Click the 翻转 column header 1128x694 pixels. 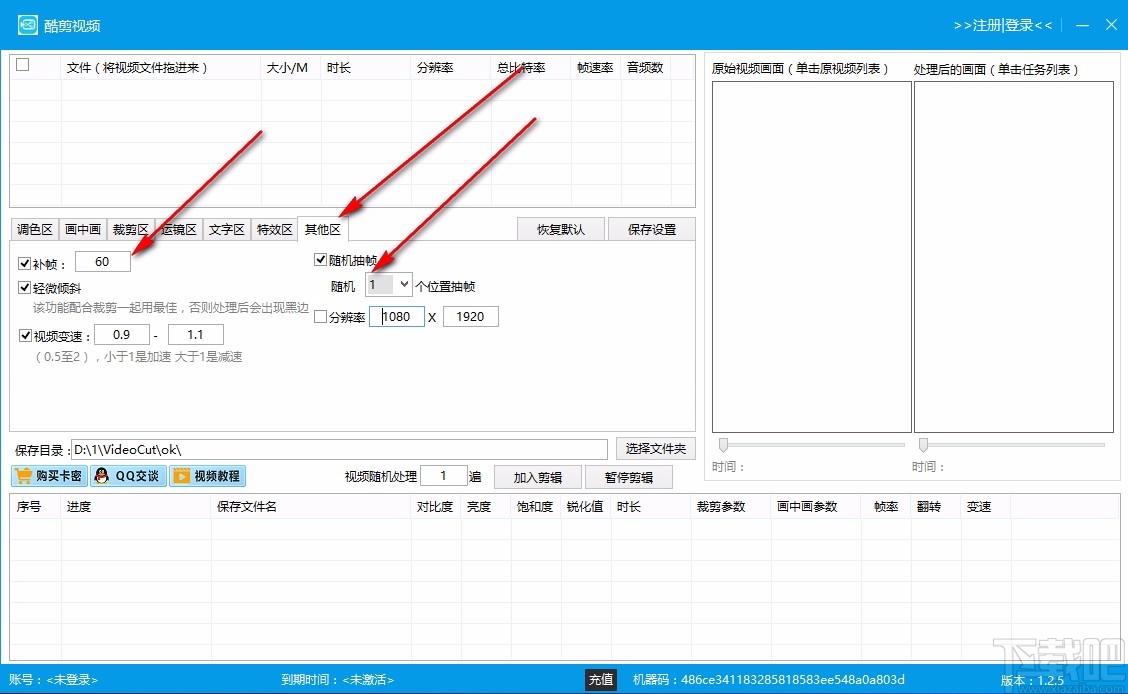point(935,506)
